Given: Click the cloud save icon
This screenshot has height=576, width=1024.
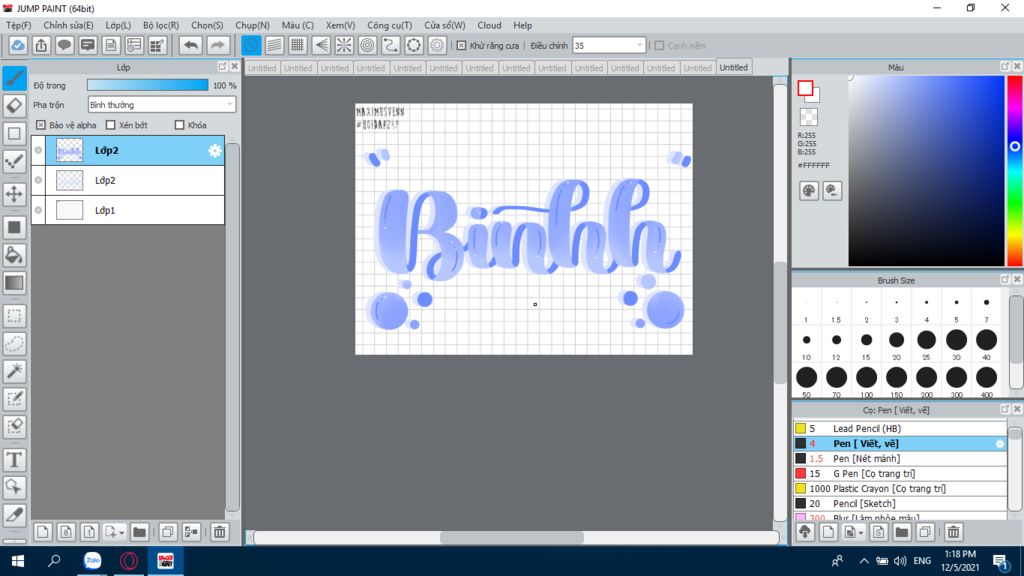Looking at the screenshot, I should point(18,45).
